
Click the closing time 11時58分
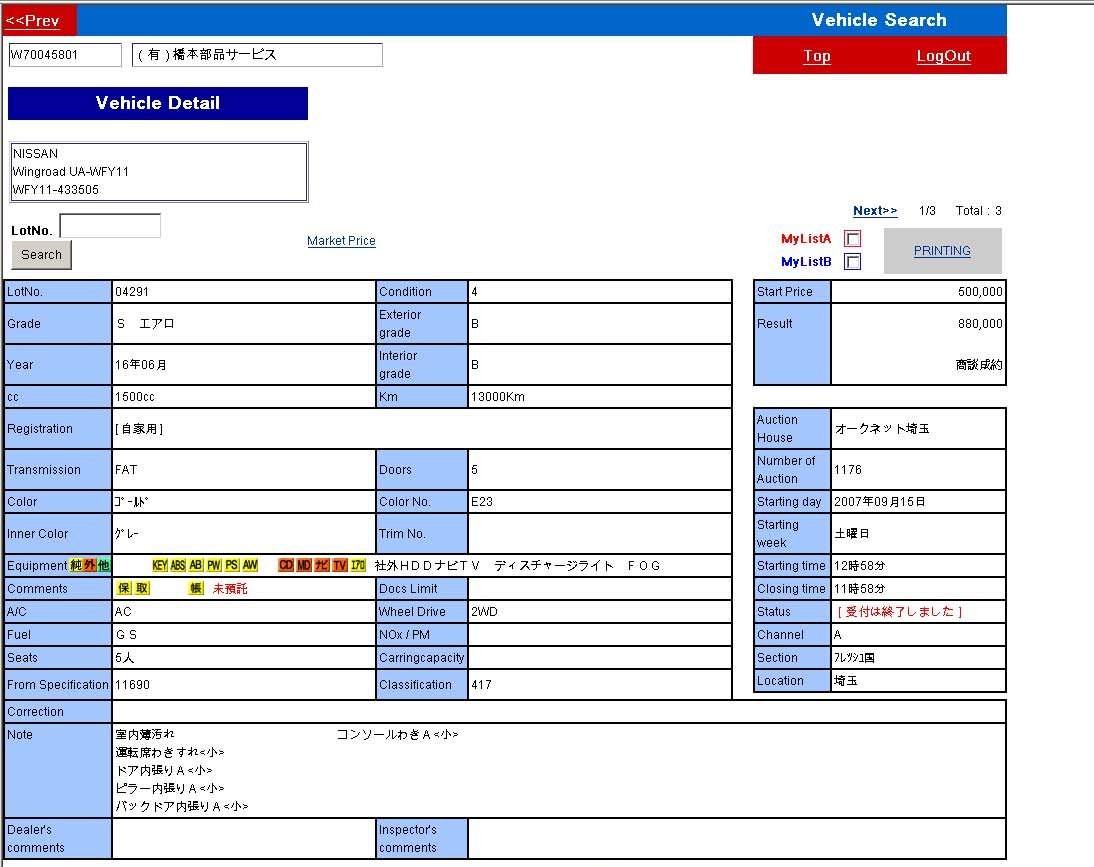pyautogui.click(x=860, y=589)
